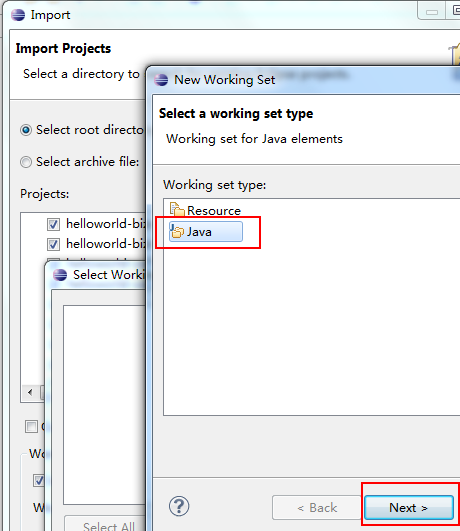Click scroll-left arrow in Projects list
This screenshot has width=460, height=531.
pos(30,392)
